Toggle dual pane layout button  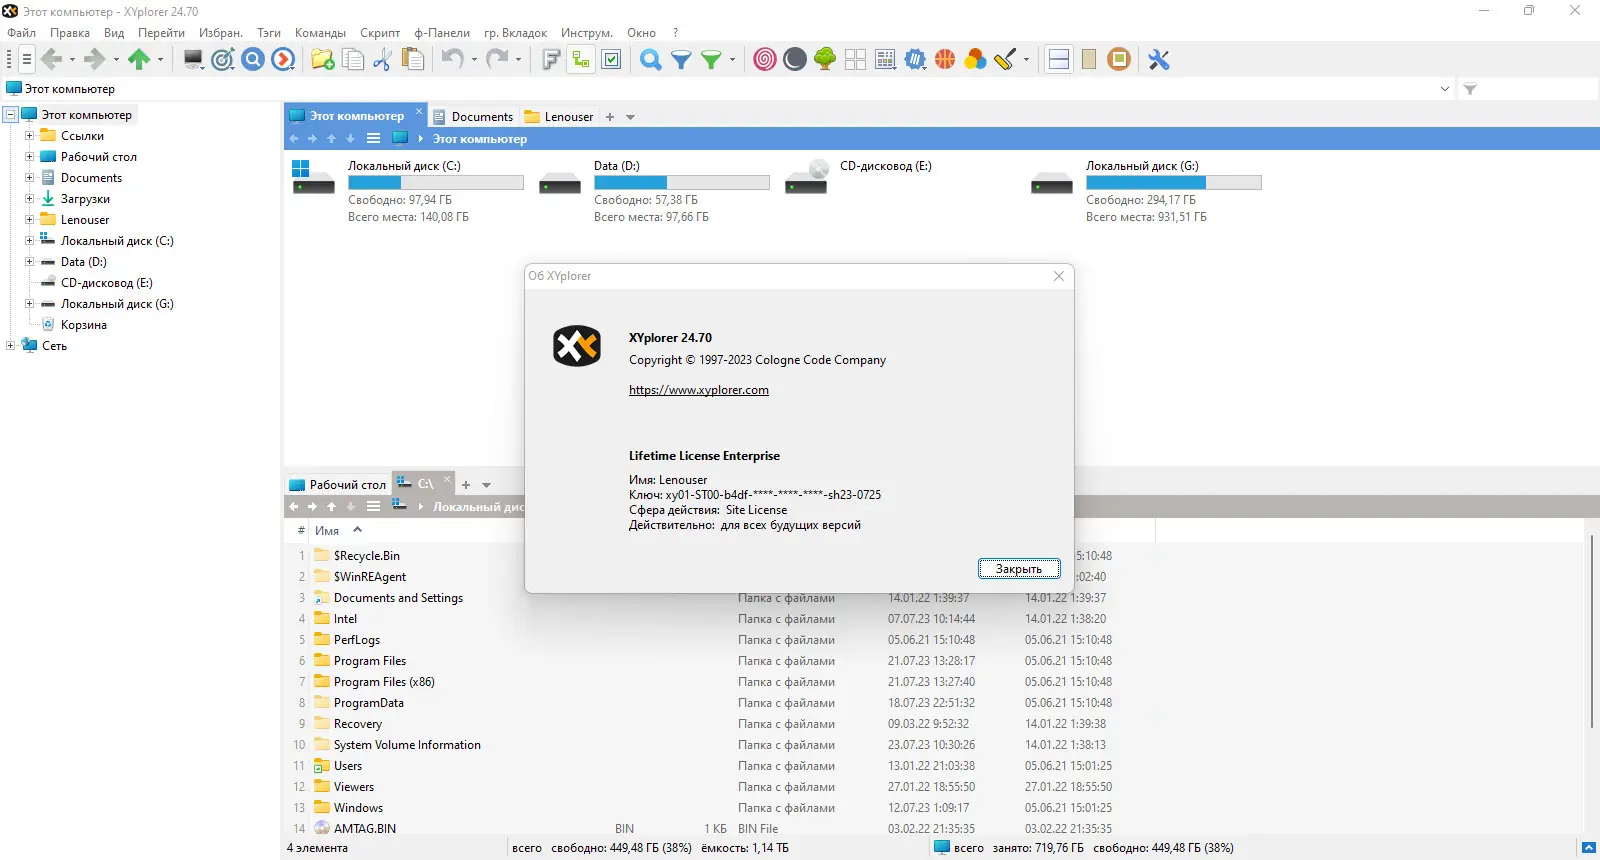(x=1059, y=60)
